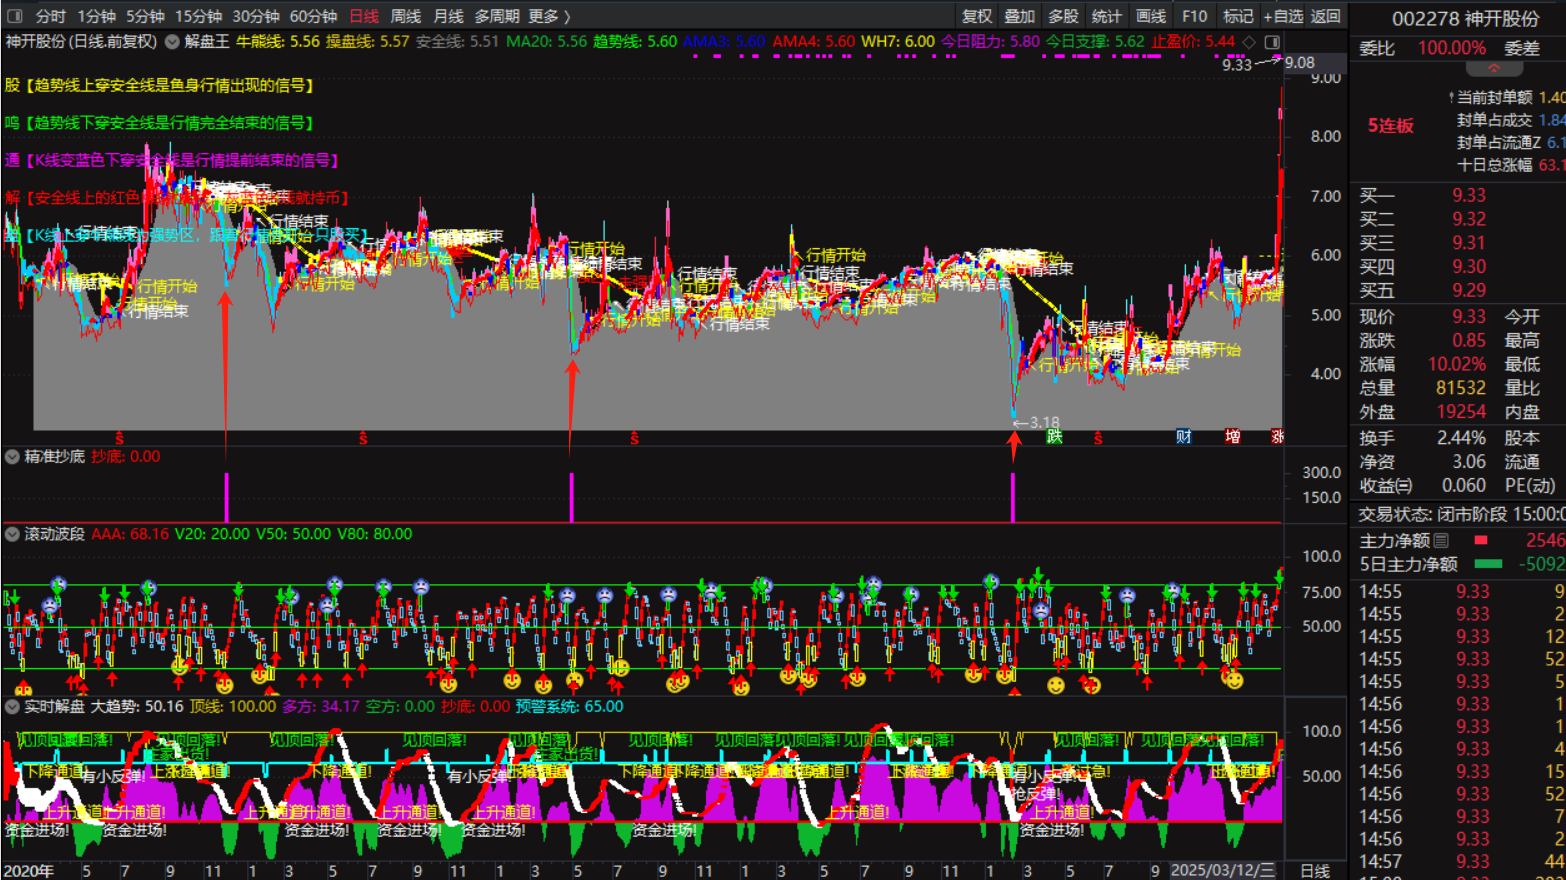The width and height of the screenshot is (1566, 880).
Task: Click the diamond icon next to 止盈价
Action: tap(1249, 42)
